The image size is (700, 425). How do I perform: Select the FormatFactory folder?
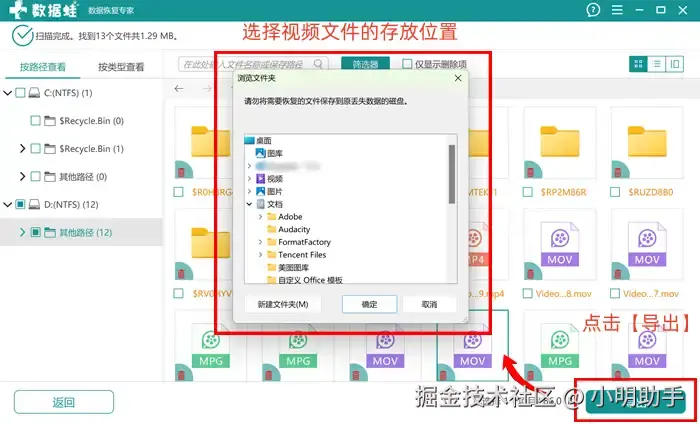tap(299, 242)
